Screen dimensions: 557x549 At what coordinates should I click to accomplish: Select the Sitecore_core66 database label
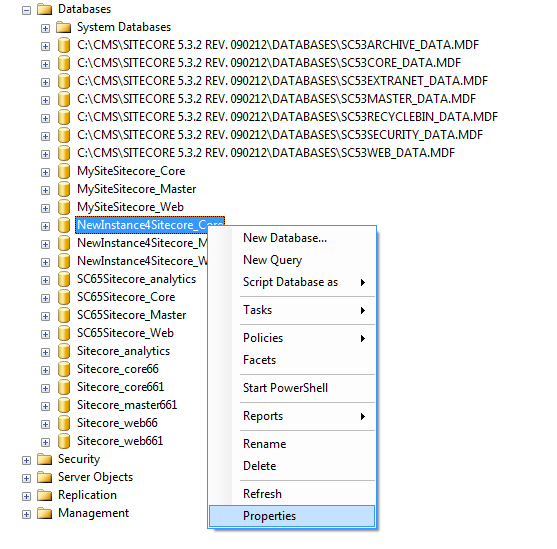118,369
